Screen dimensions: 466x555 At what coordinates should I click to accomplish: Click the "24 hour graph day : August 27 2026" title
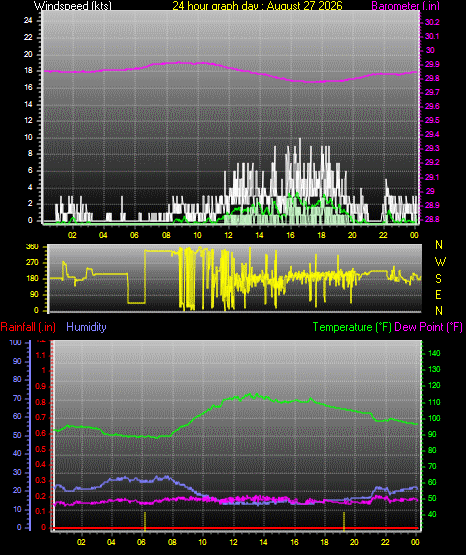click(257, 6)
